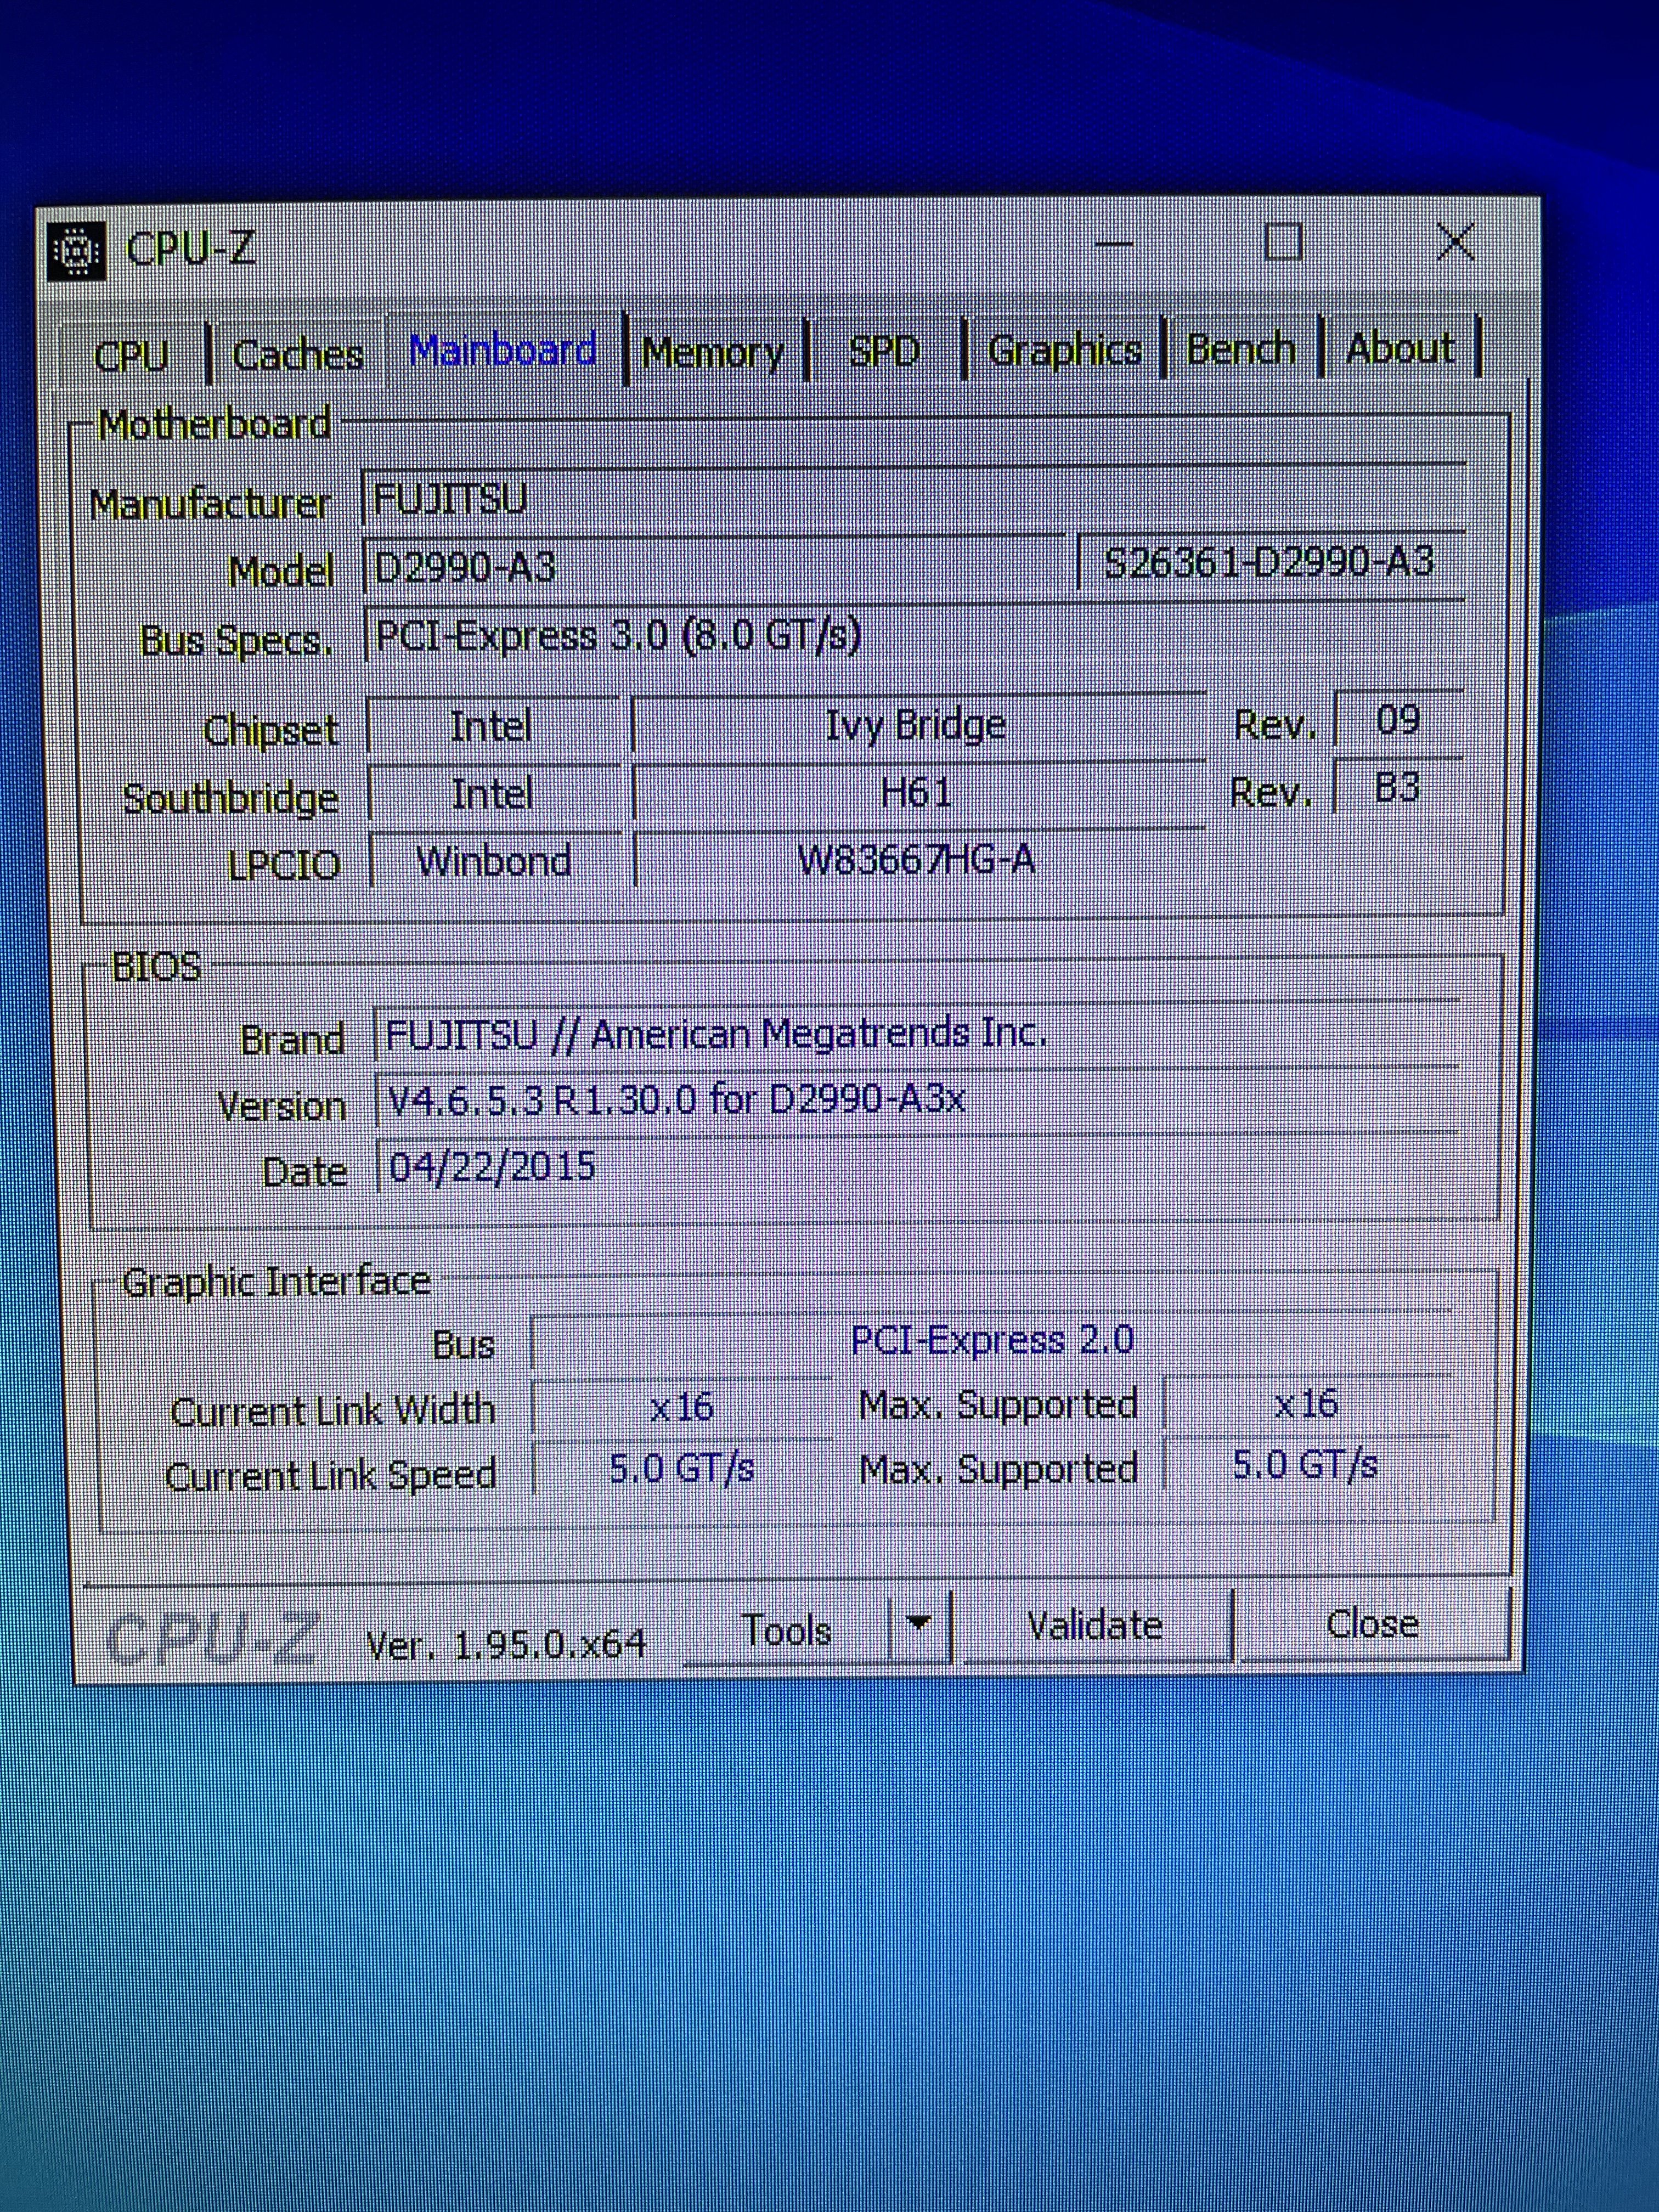Open the About tab
Image resolution: width=1659 pixels, height=2212 pixels.
1399,348
